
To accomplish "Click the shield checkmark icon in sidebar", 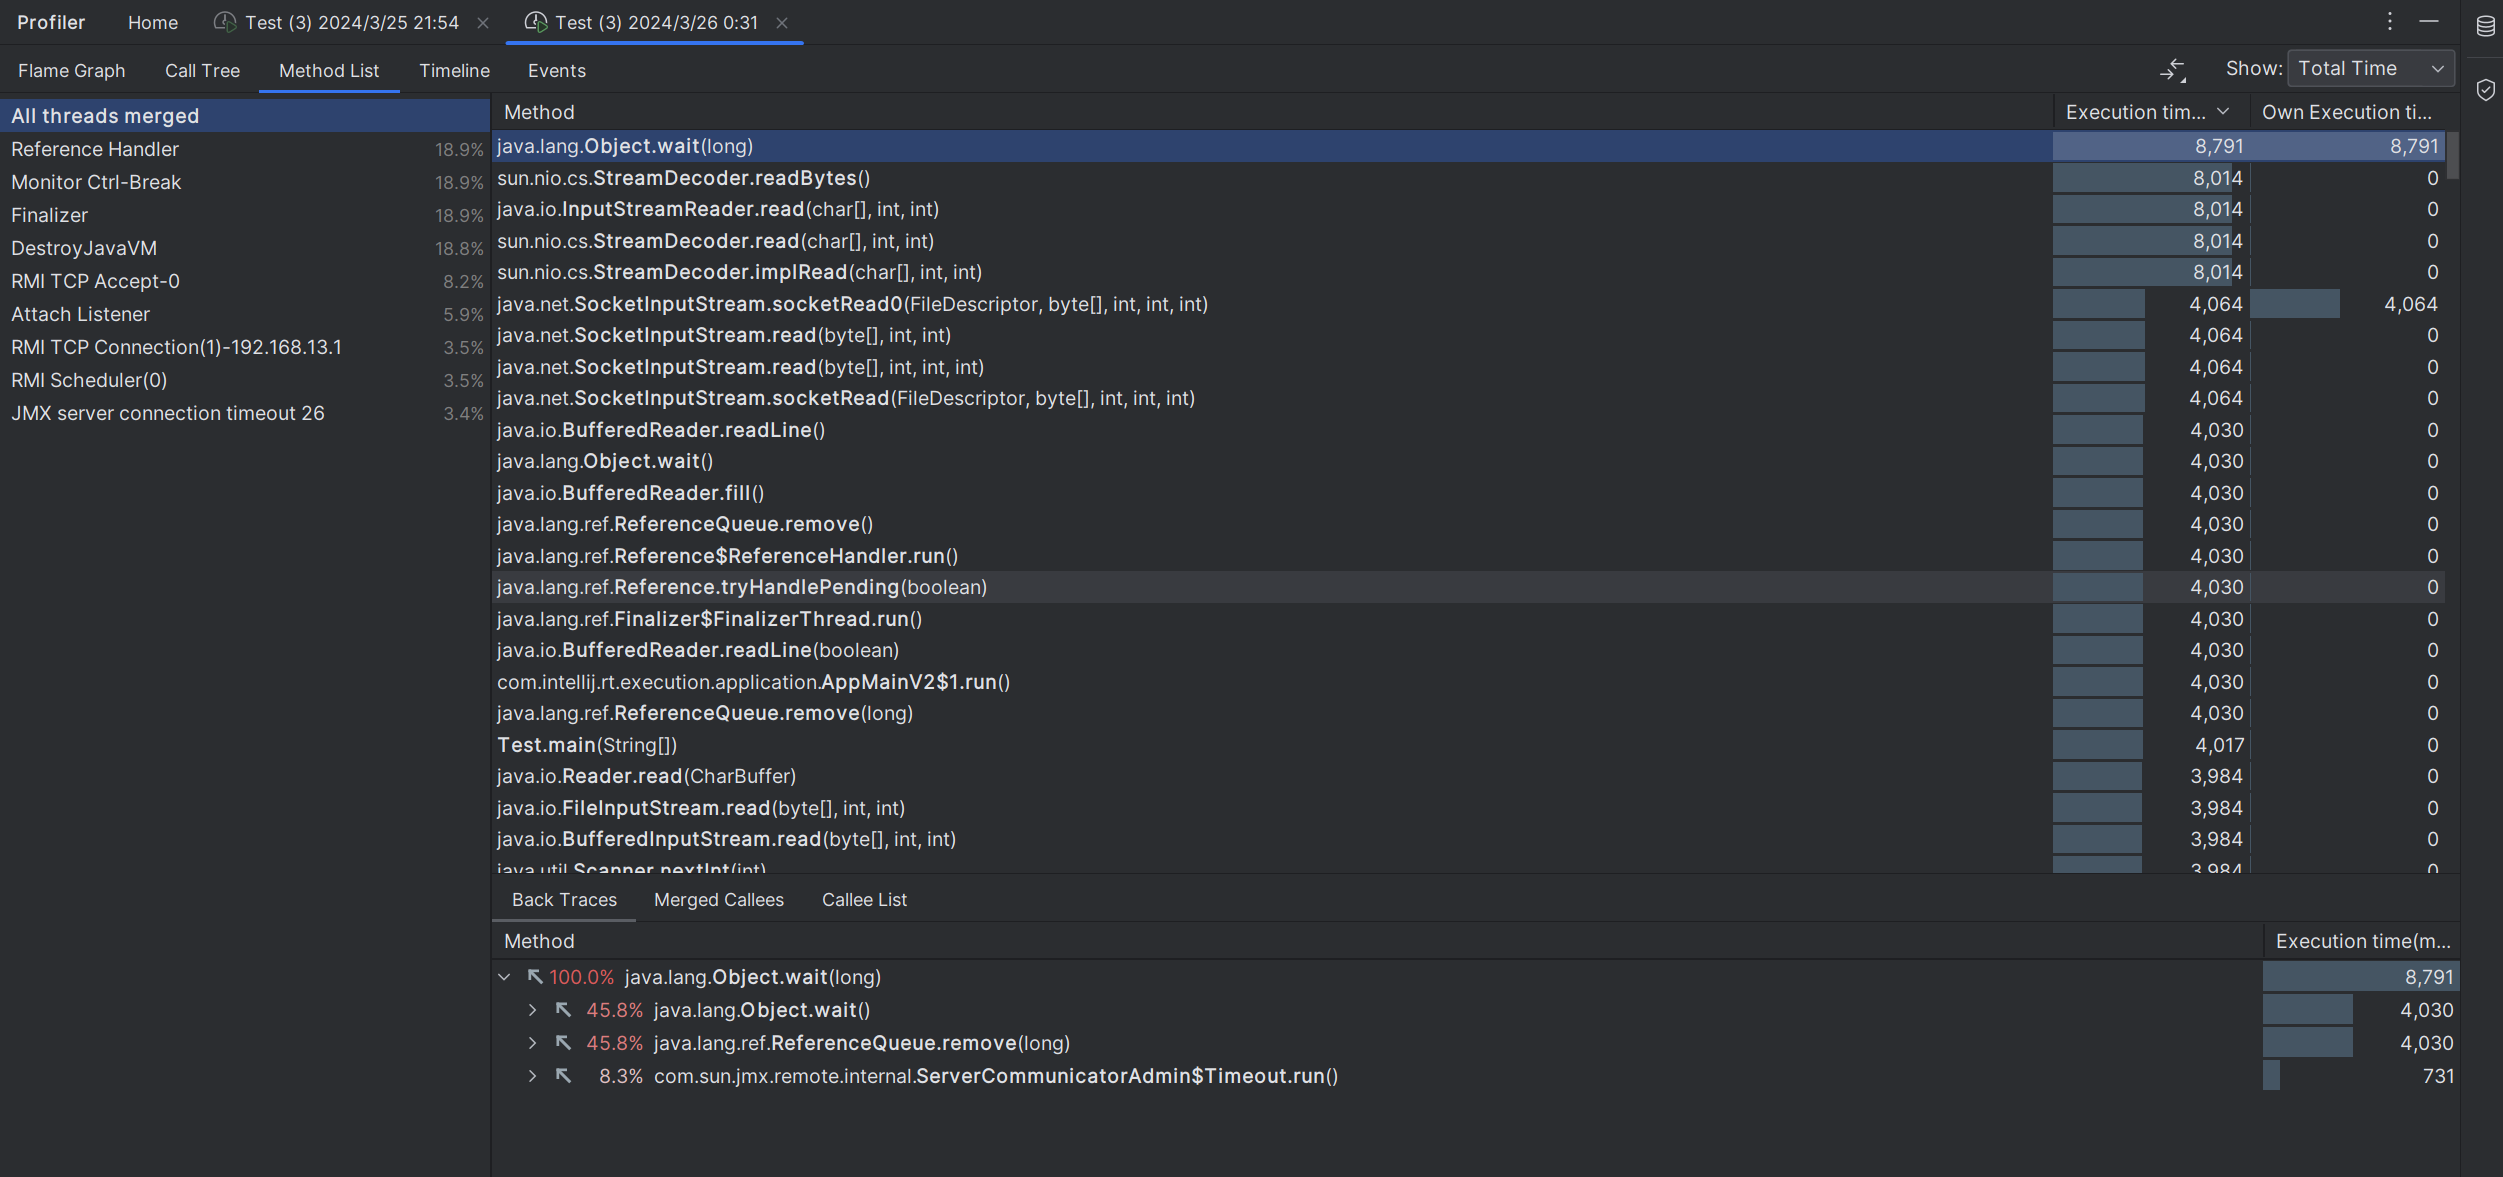I will [2485, 90].
